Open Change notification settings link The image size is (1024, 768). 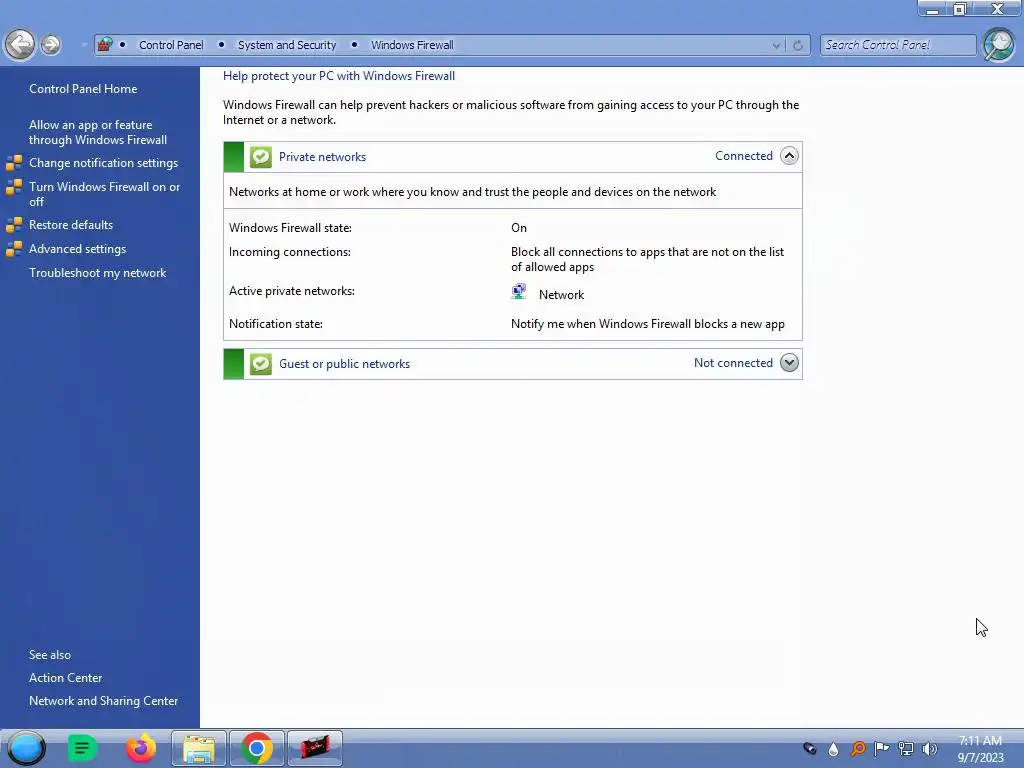(103, 163)
